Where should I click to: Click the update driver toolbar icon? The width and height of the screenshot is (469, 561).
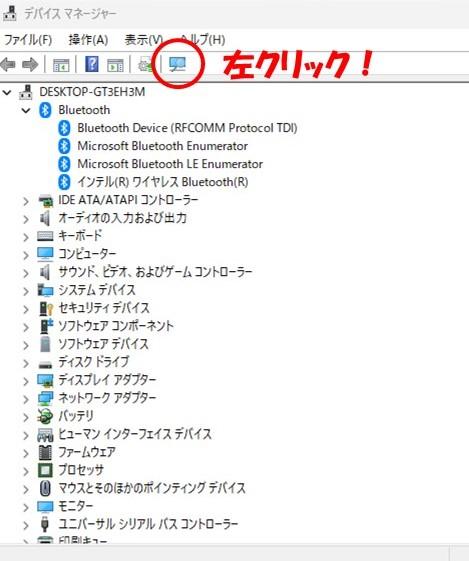click(146, 65)
